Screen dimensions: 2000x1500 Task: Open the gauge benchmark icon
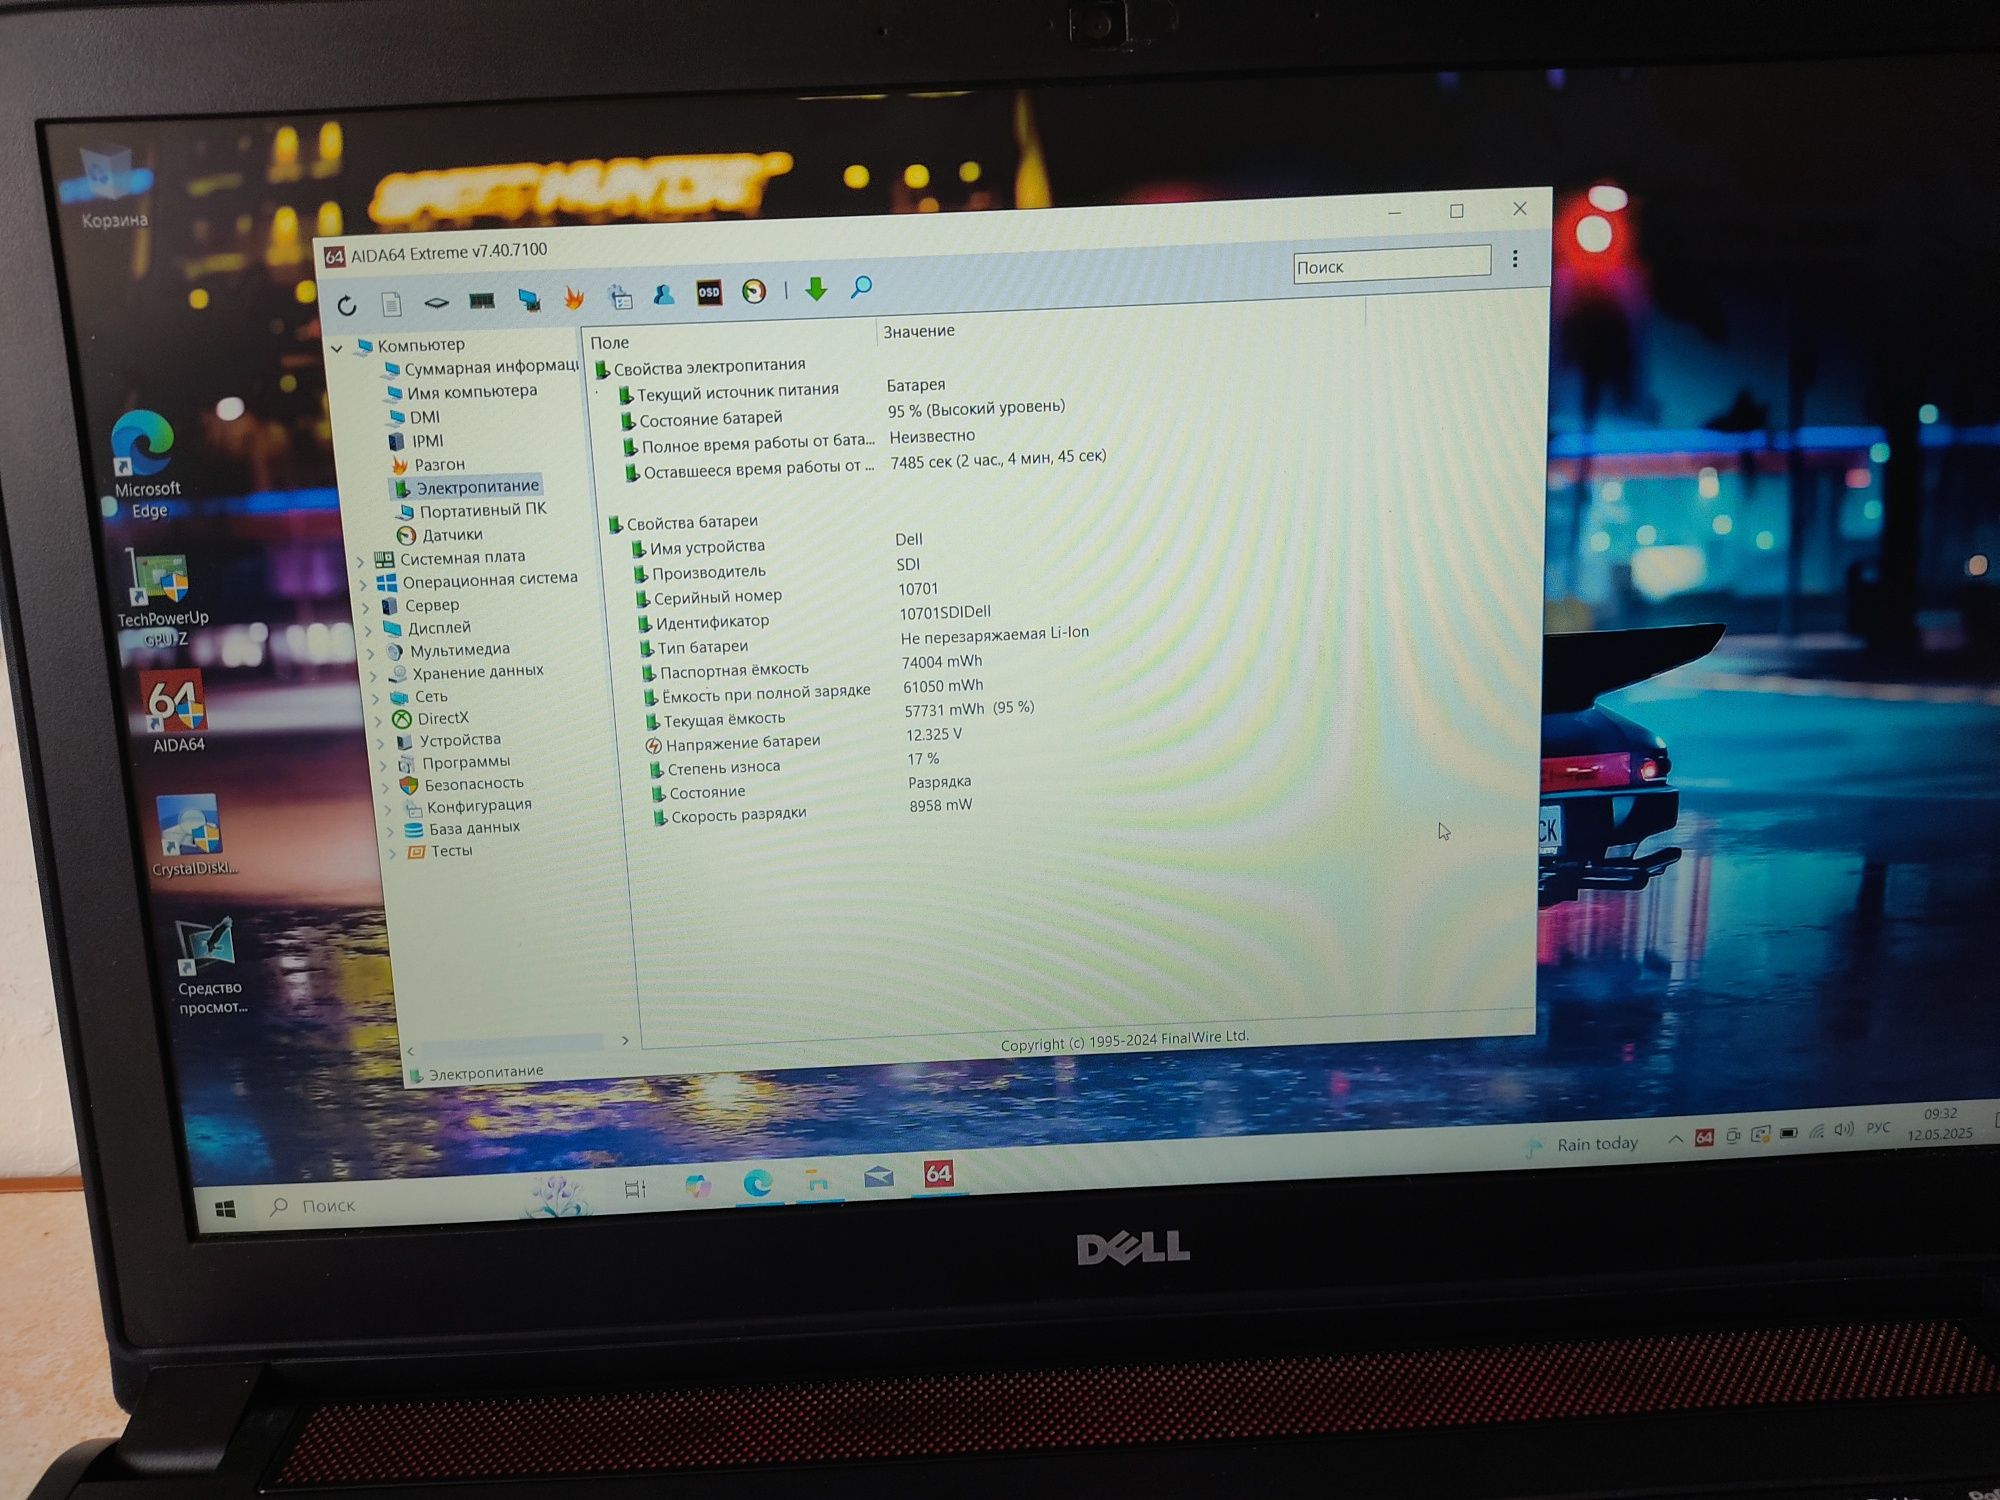[754, 291]
